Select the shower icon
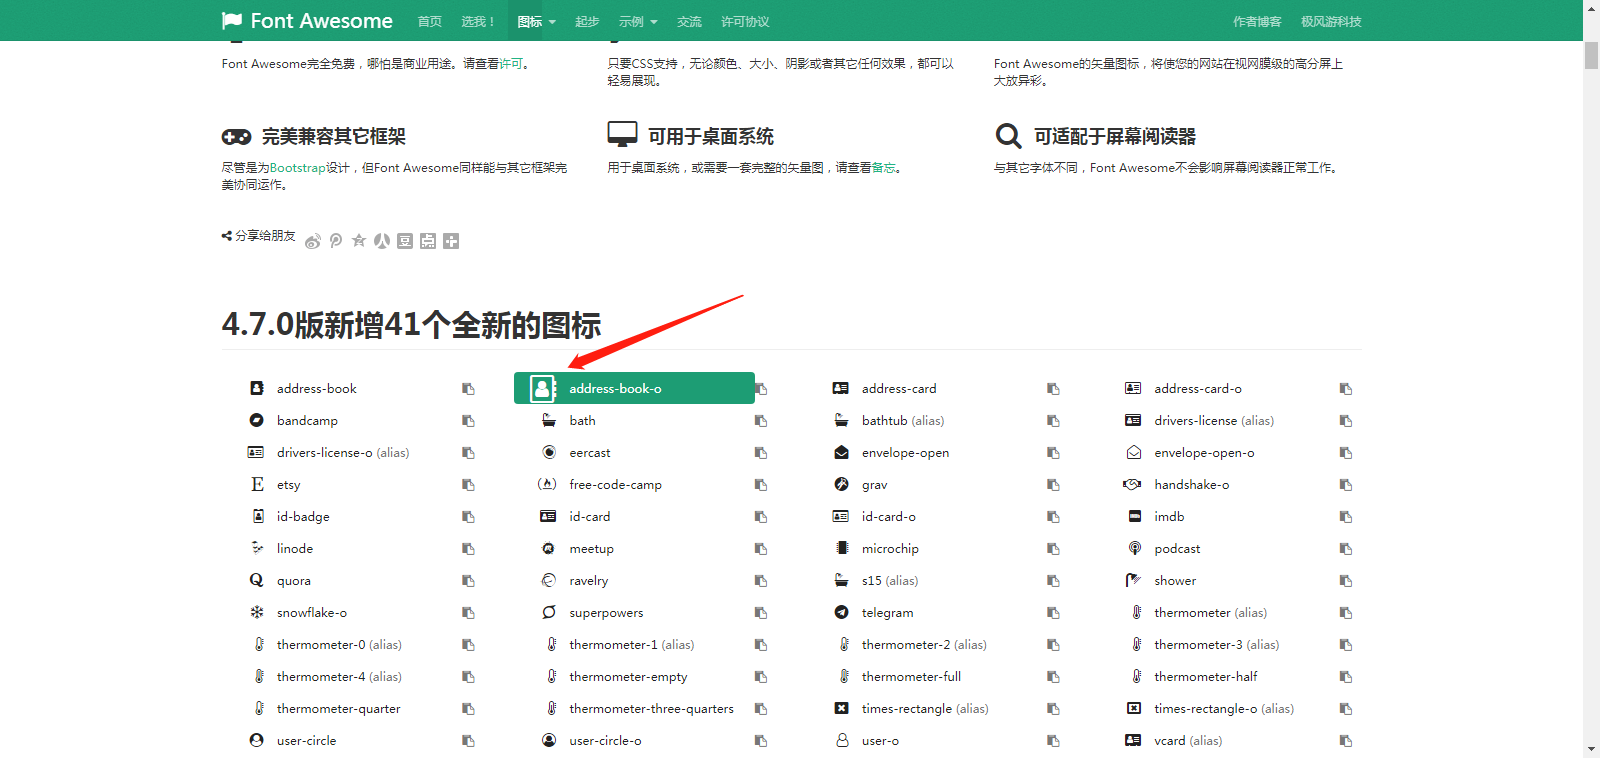Screen dimensions: 1600x758 [x=1133, y=580]
